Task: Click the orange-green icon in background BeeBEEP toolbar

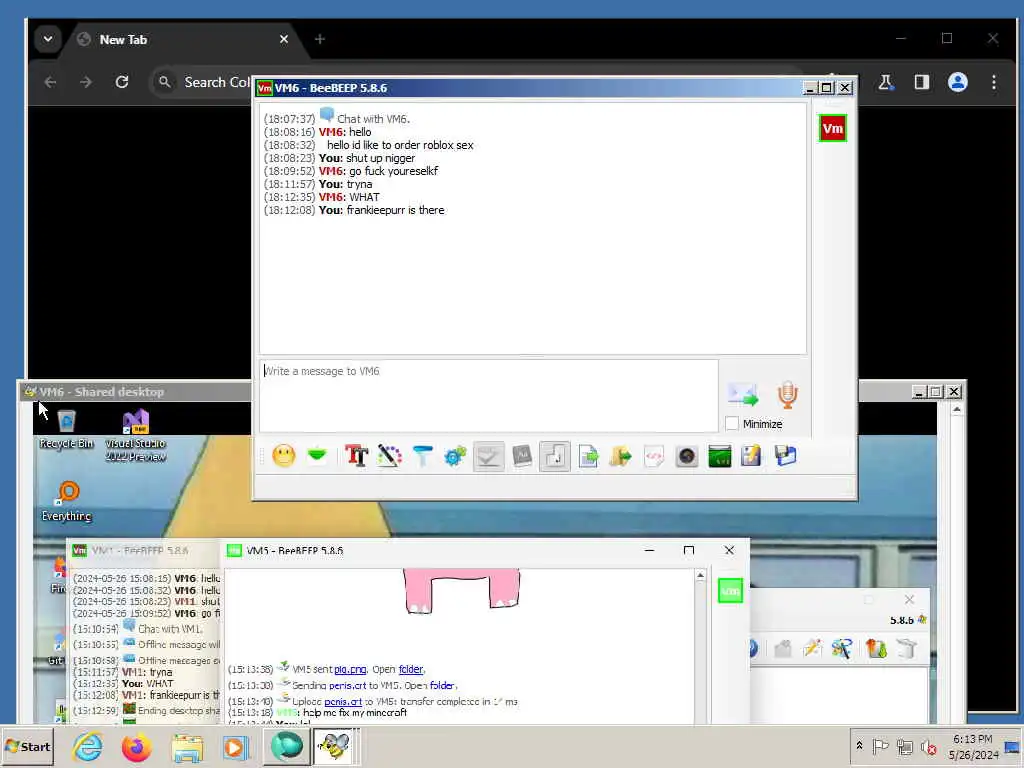Action: (876, 648)
